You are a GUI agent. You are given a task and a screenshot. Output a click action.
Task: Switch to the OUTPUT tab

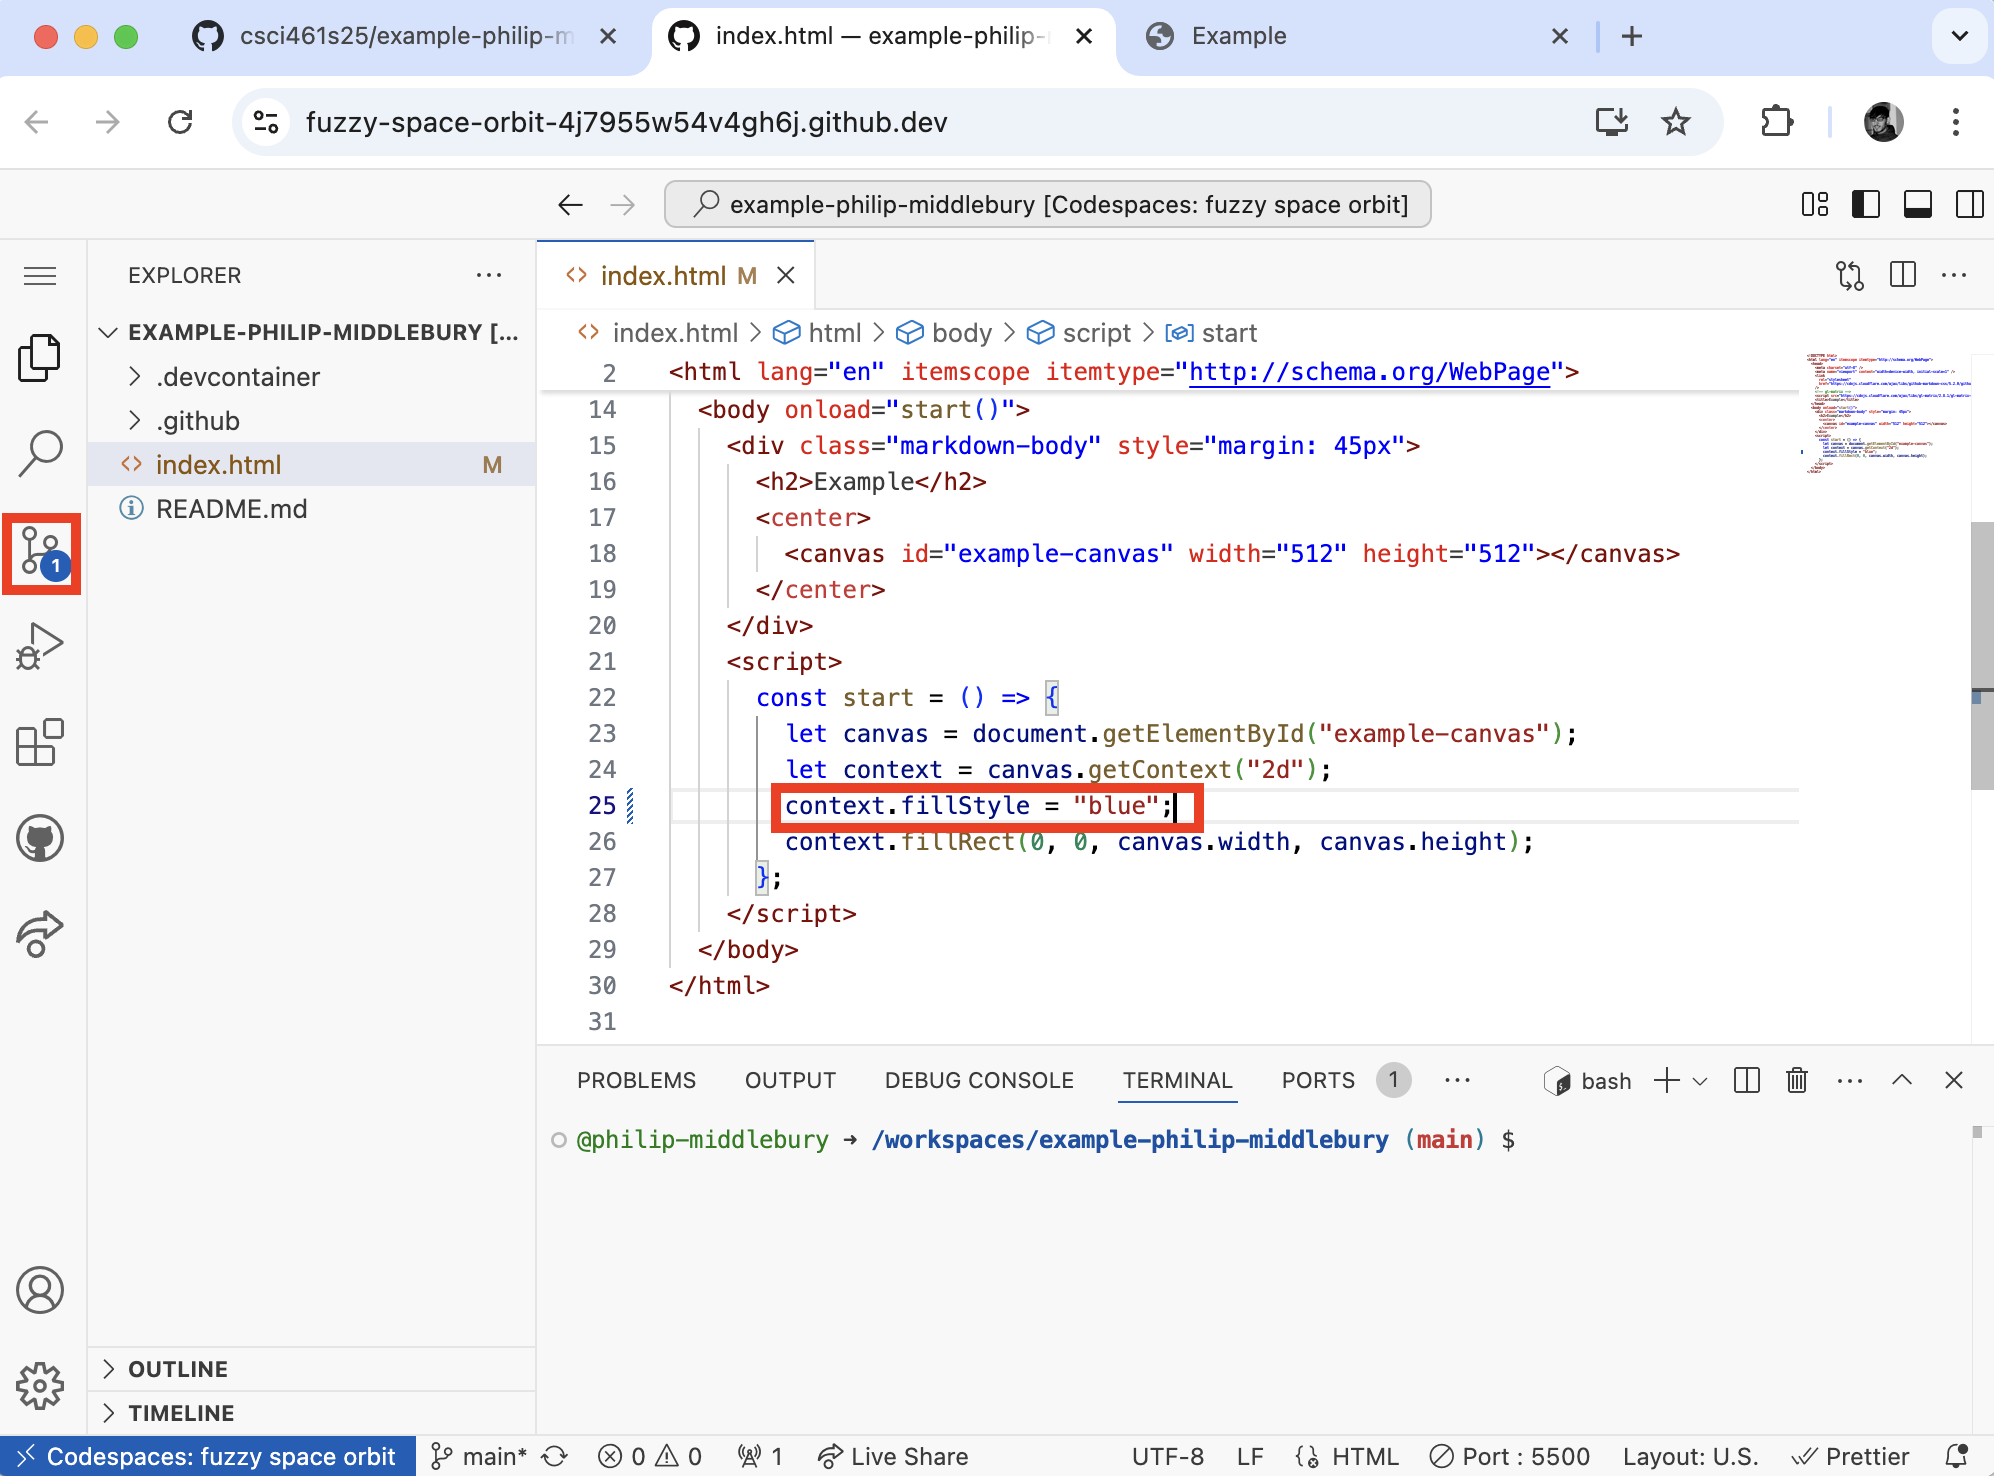click(x=790, y=1081)
